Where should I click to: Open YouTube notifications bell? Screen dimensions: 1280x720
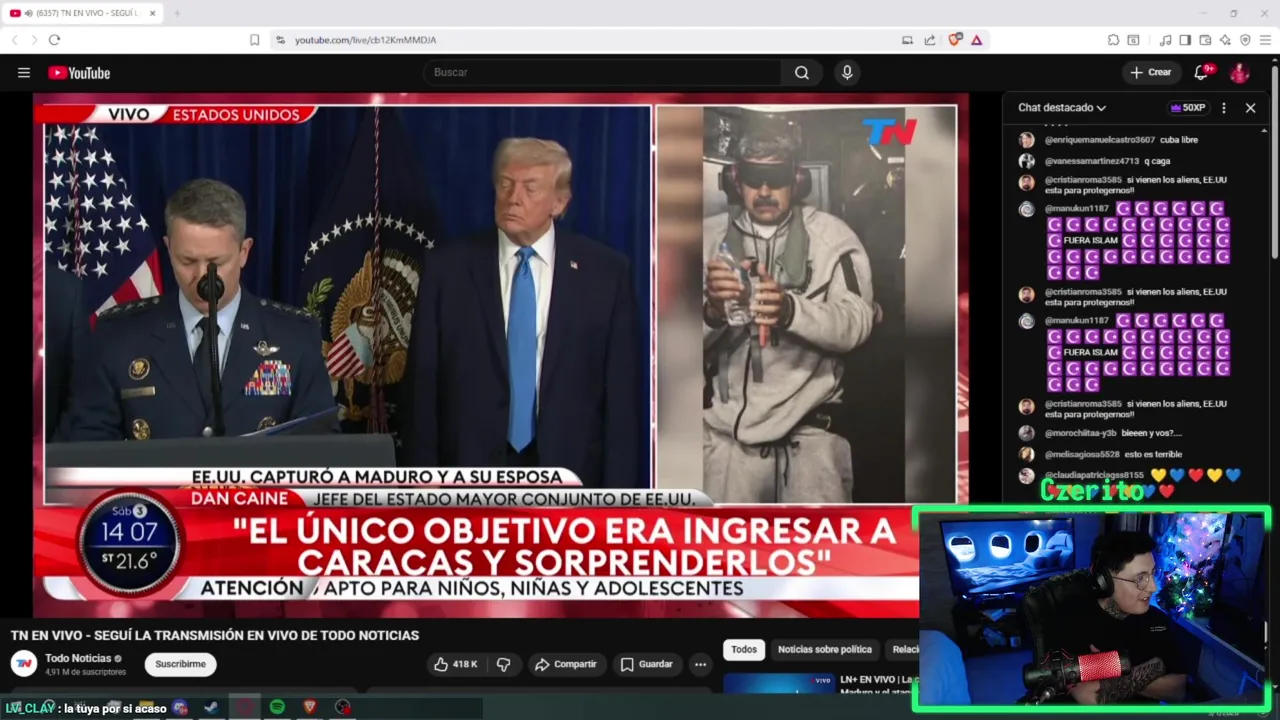(1202, 72)
